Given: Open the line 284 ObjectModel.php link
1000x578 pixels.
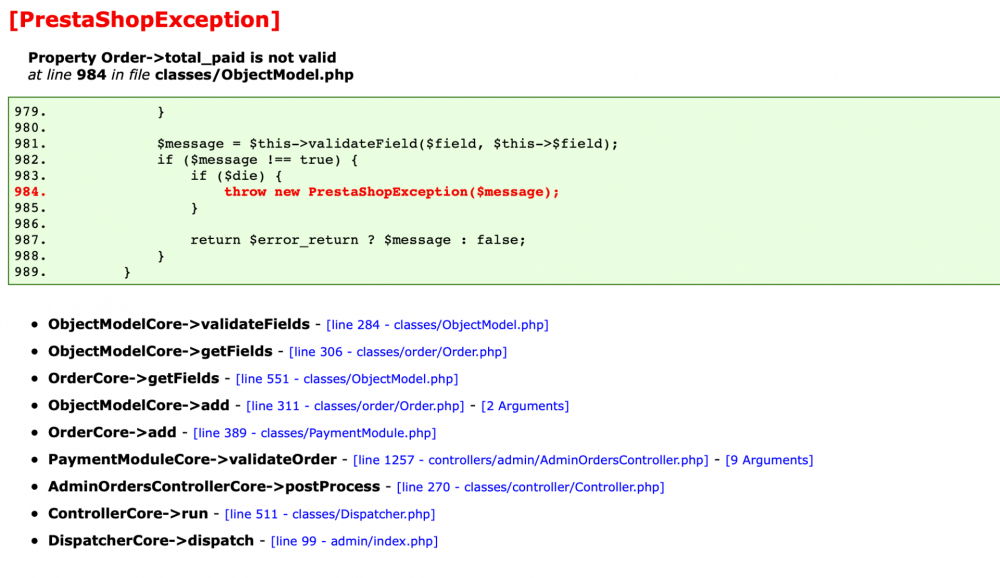Looking at the screenshot, I should [x=435, y=324].
